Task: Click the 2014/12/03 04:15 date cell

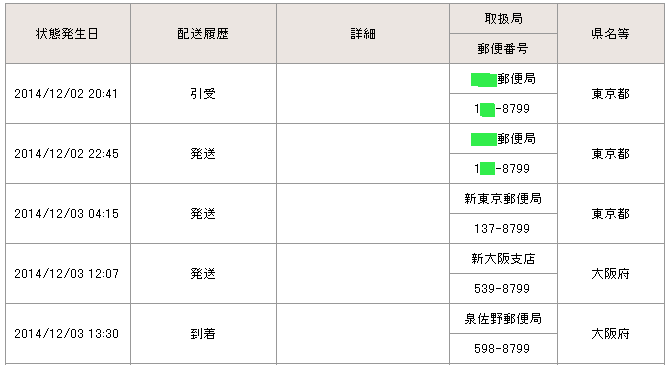Action: pos(68,214)
